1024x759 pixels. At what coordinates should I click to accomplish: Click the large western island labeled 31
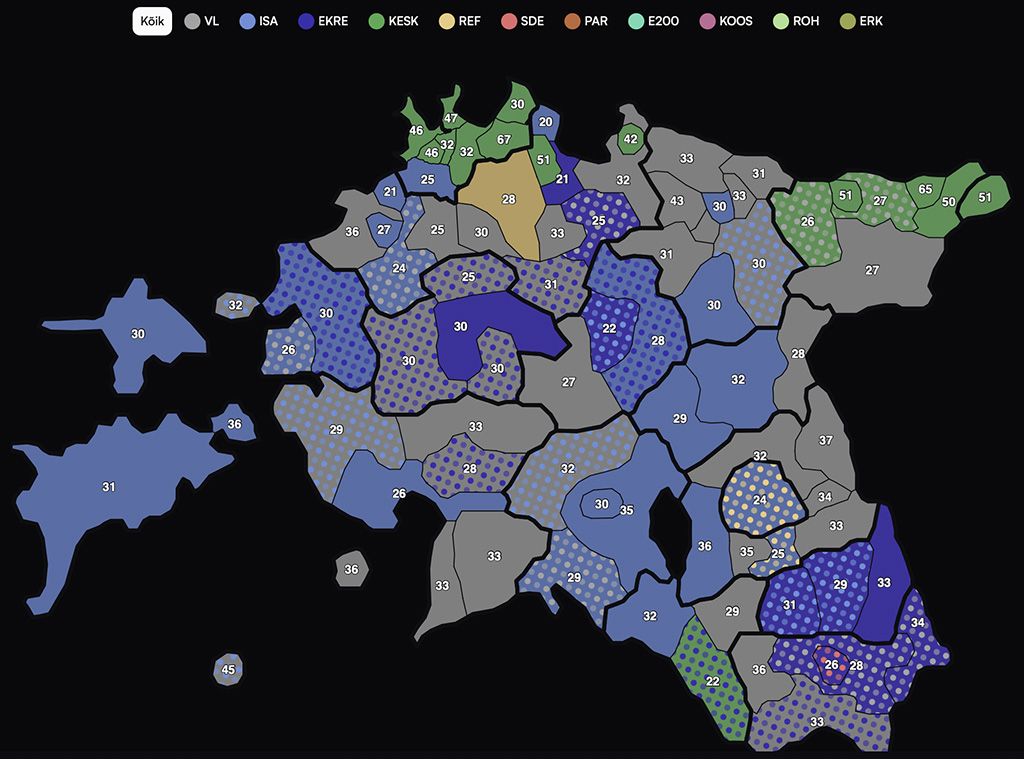tap(108, 487)
